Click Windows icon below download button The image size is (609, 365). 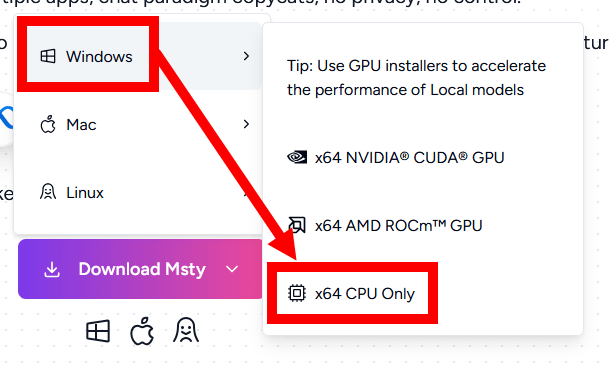click(x=98, y=331)
